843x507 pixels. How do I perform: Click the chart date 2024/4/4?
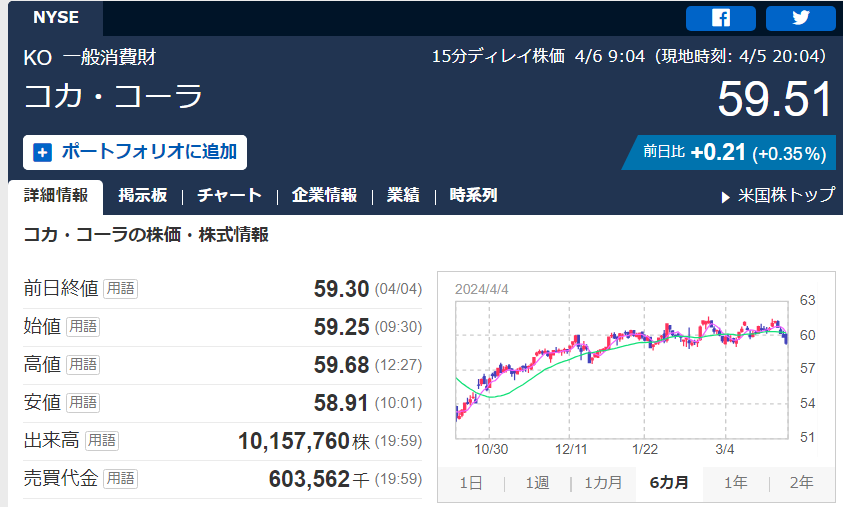pyautogui.click(x=482, y=289)
